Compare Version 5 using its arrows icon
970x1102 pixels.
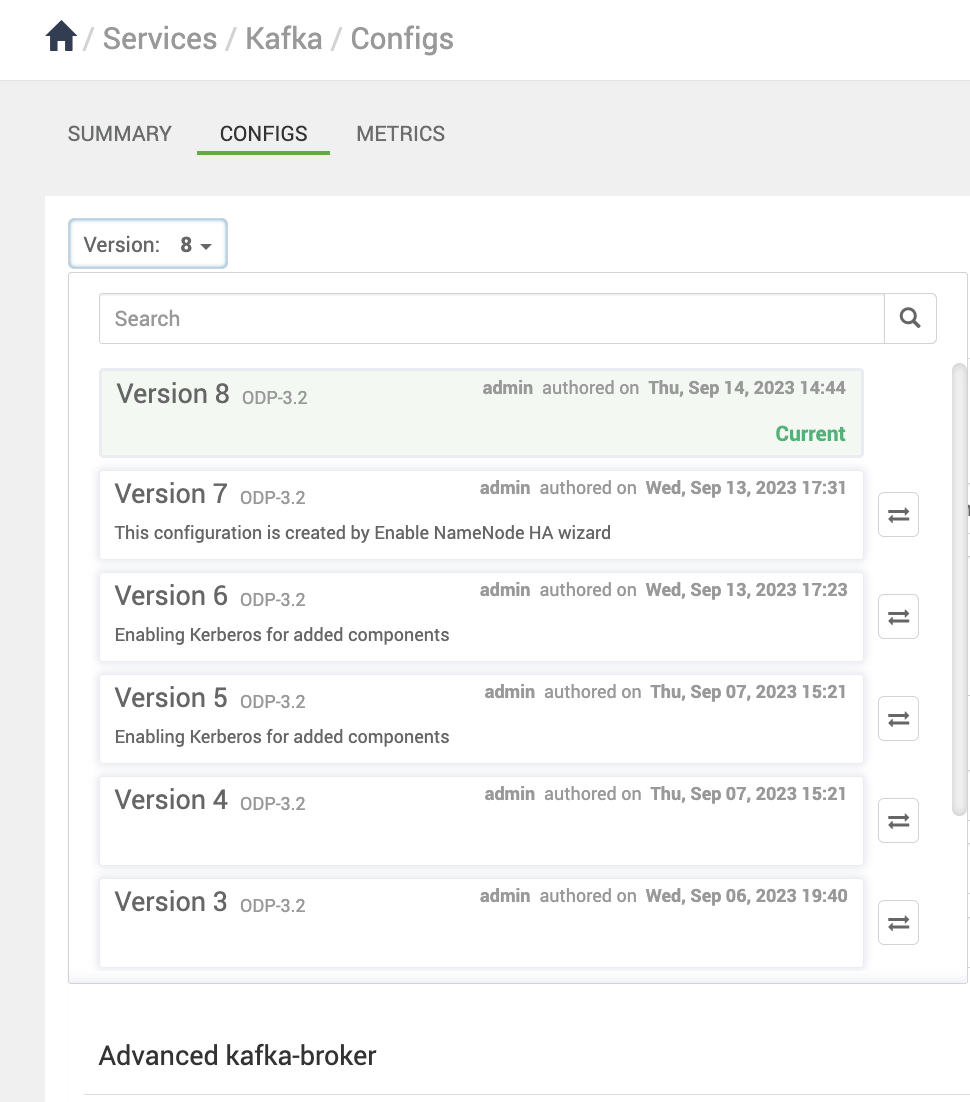tap(898, 718)
